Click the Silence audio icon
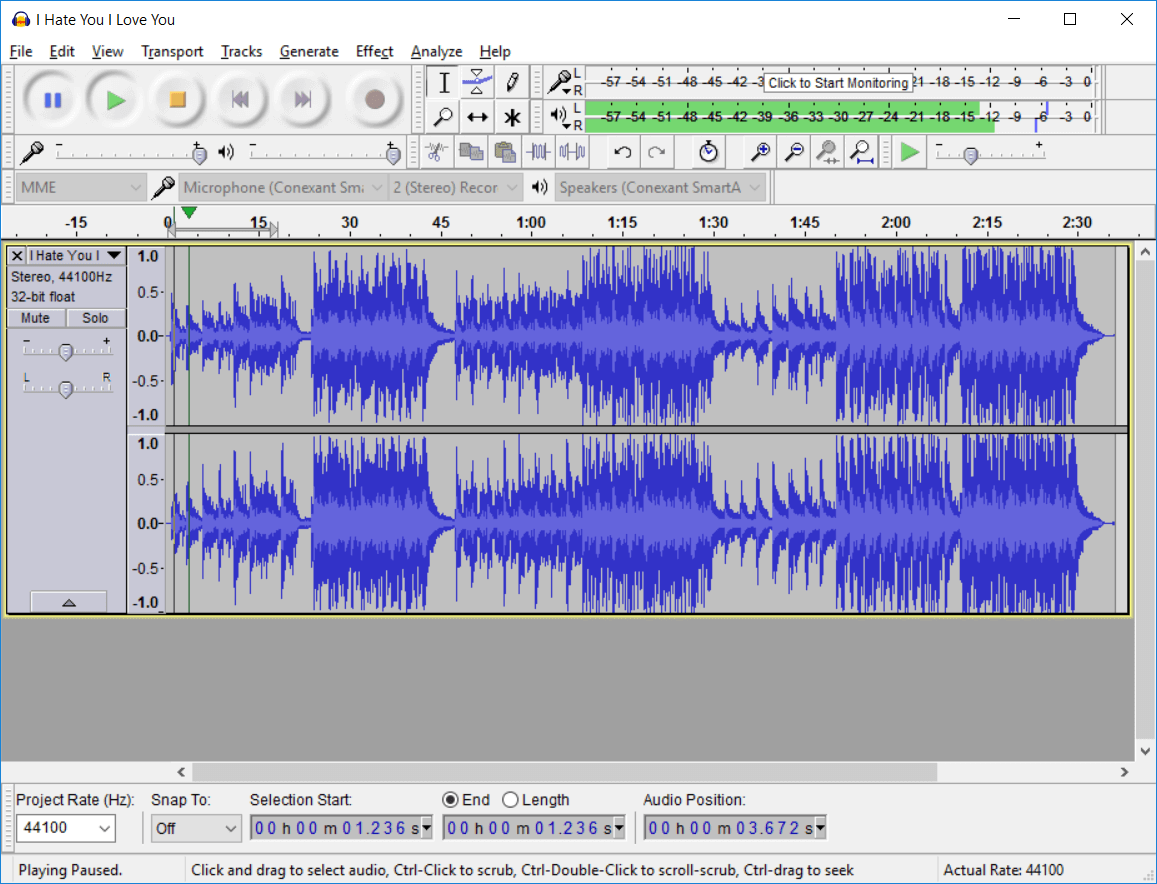Viewport: 1157px width, 884px height. [x=573, y=153]
